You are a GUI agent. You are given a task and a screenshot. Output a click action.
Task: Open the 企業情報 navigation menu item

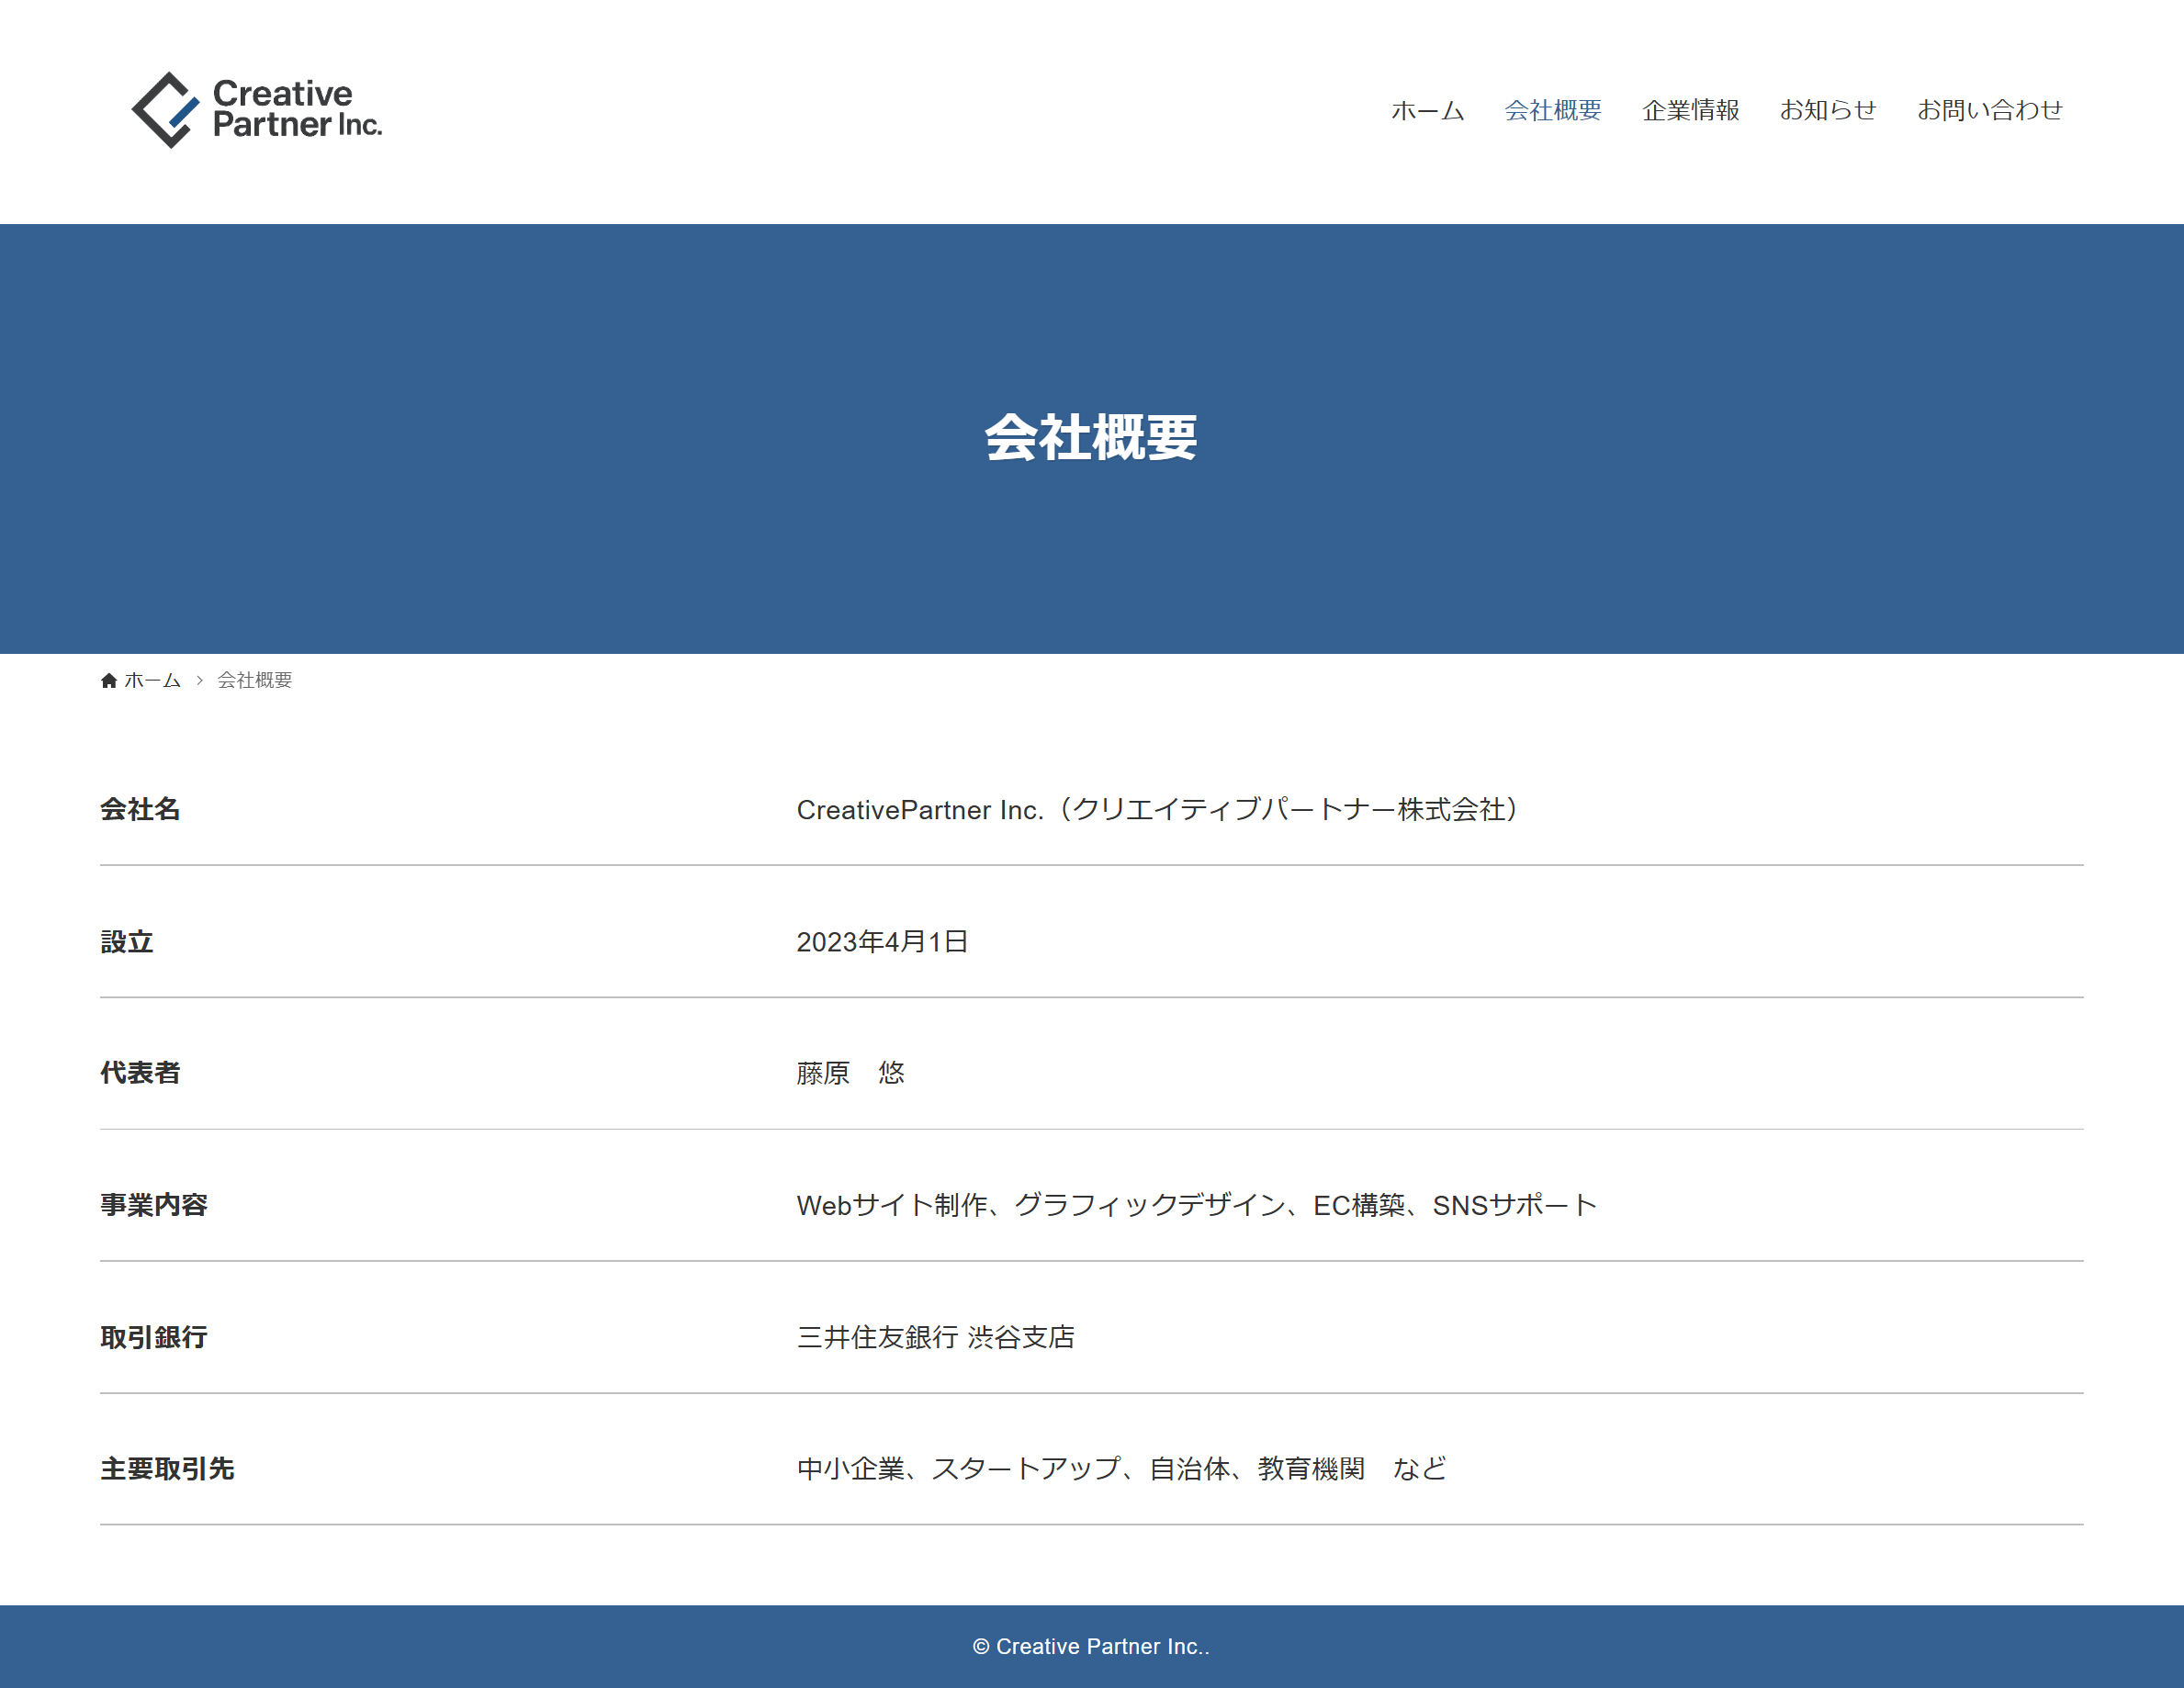point(1690,110)
